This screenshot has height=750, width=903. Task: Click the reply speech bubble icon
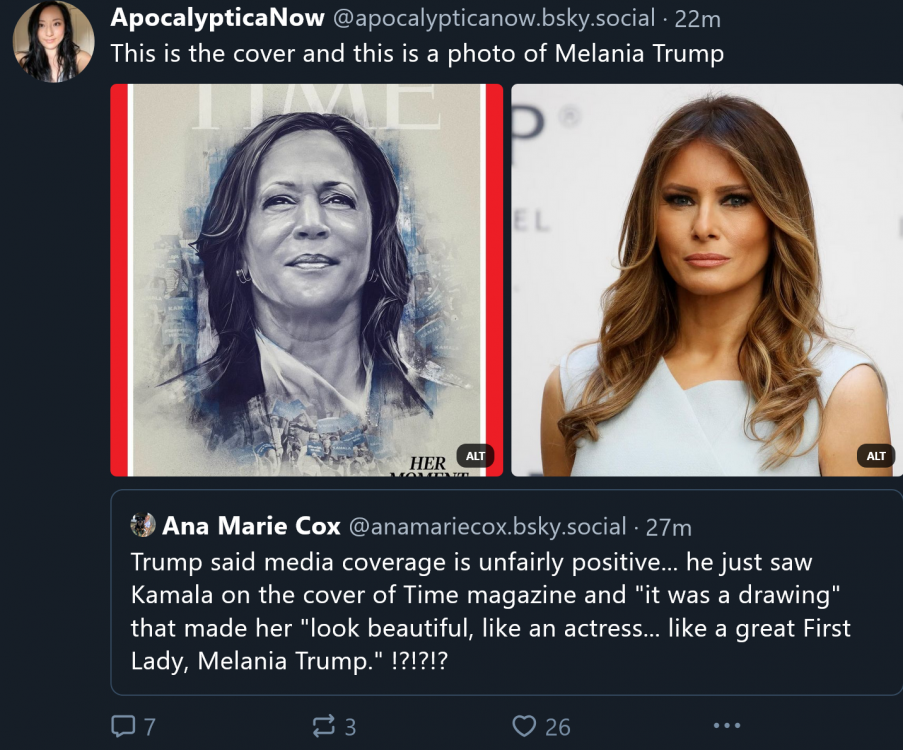click(122, 726)
